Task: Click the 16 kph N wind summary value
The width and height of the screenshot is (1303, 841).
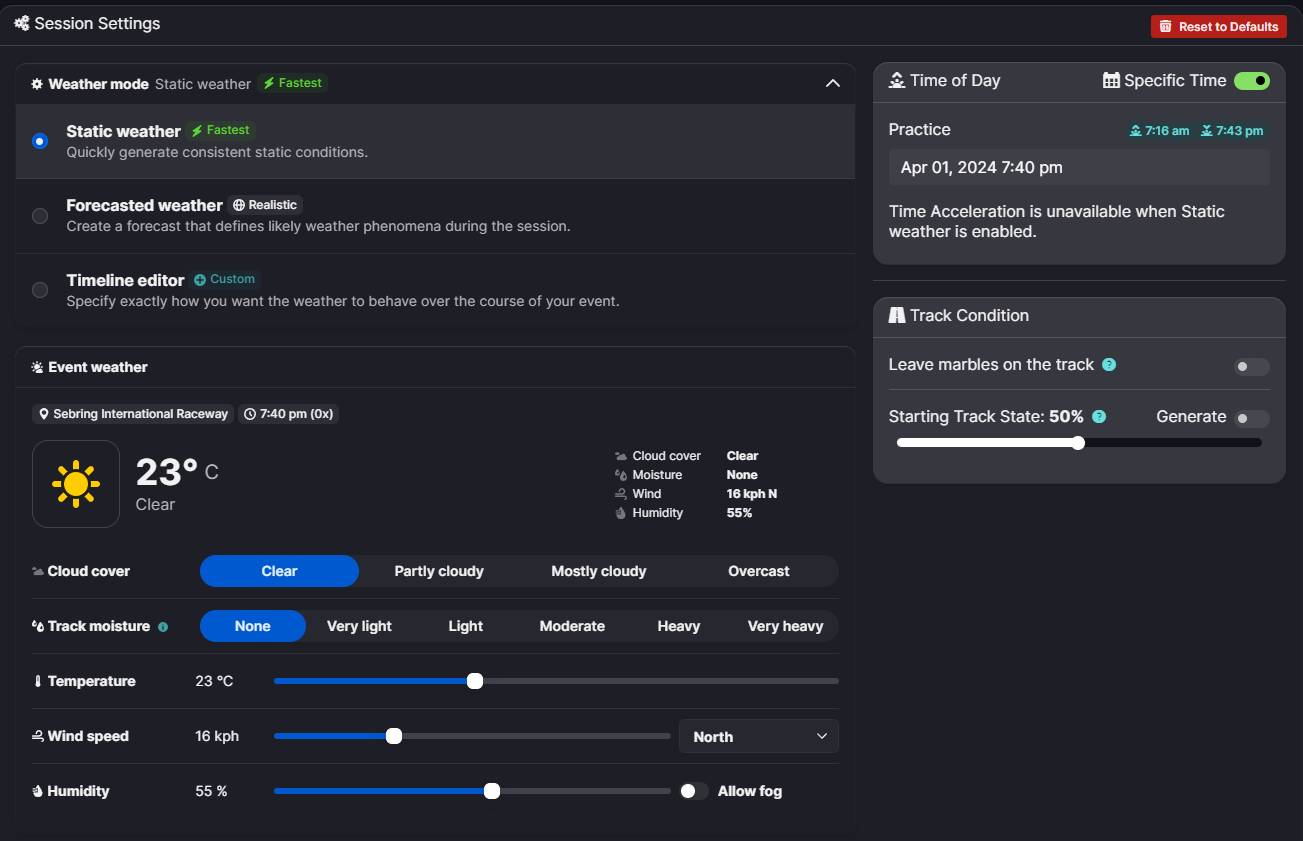Action: [752, 494]
